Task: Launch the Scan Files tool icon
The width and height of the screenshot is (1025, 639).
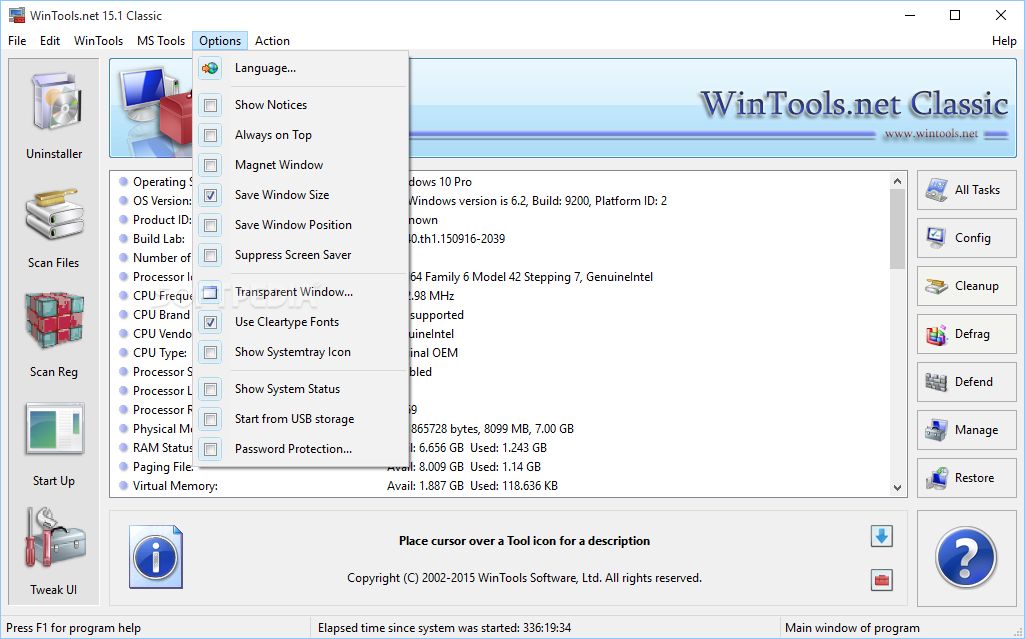Action: click(55, 214)
